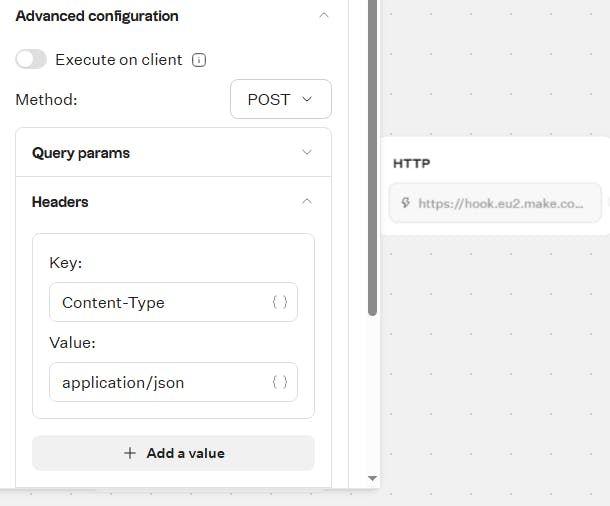Viewport: 610px width, 506px height.
Task: Collapse Advanced configuration using its chevron
Action: pyautogui.click(x=322, y=16)
